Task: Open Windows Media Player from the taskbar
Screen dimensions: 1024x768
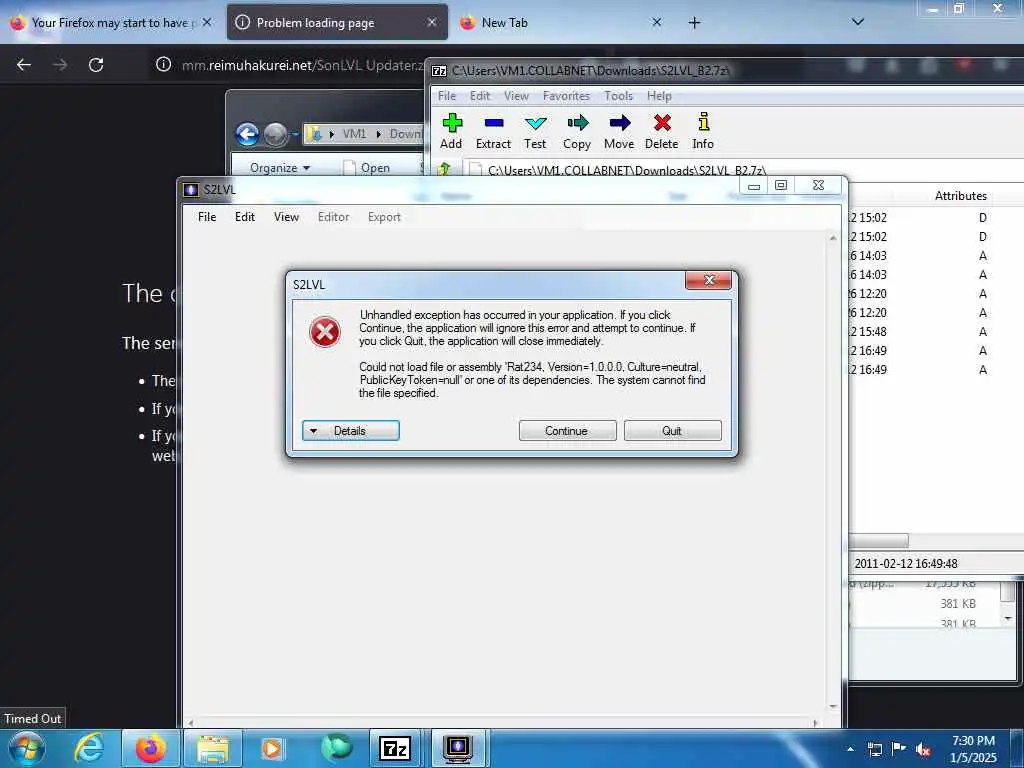Action: tap(272, 748)
